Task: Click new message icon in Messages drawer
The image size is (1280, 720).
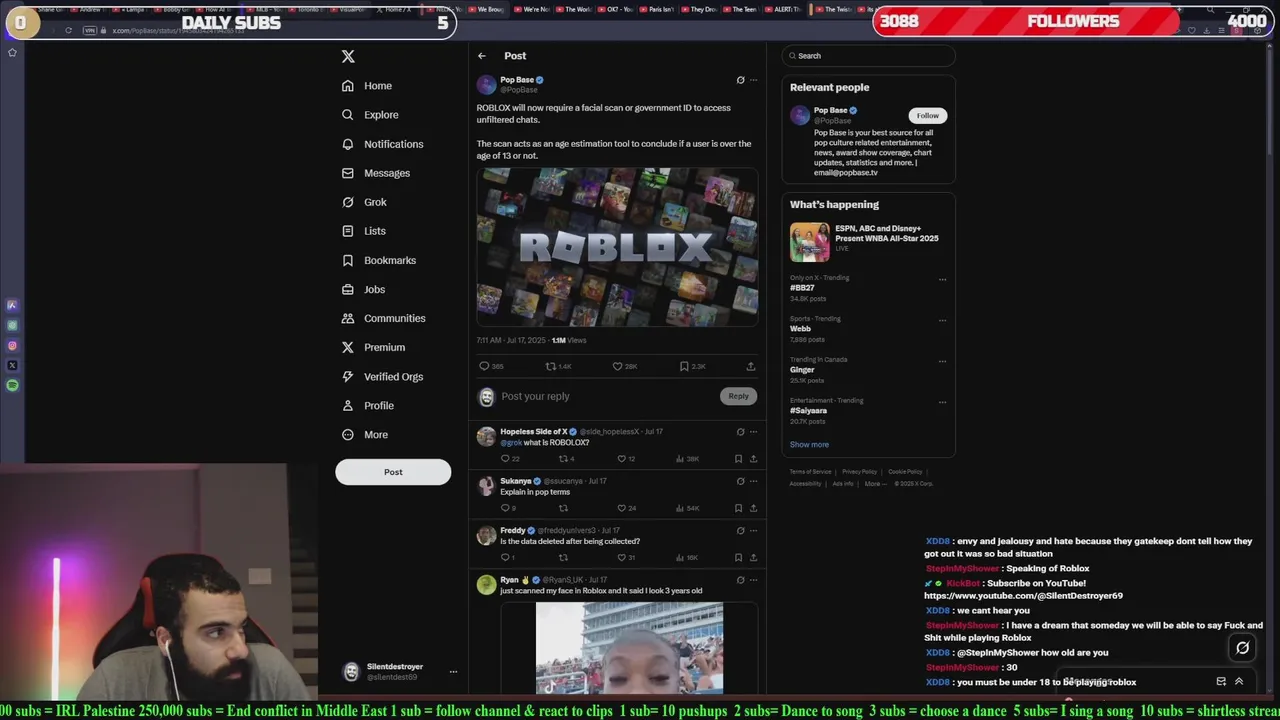Action: click(x=1221, y=682)
